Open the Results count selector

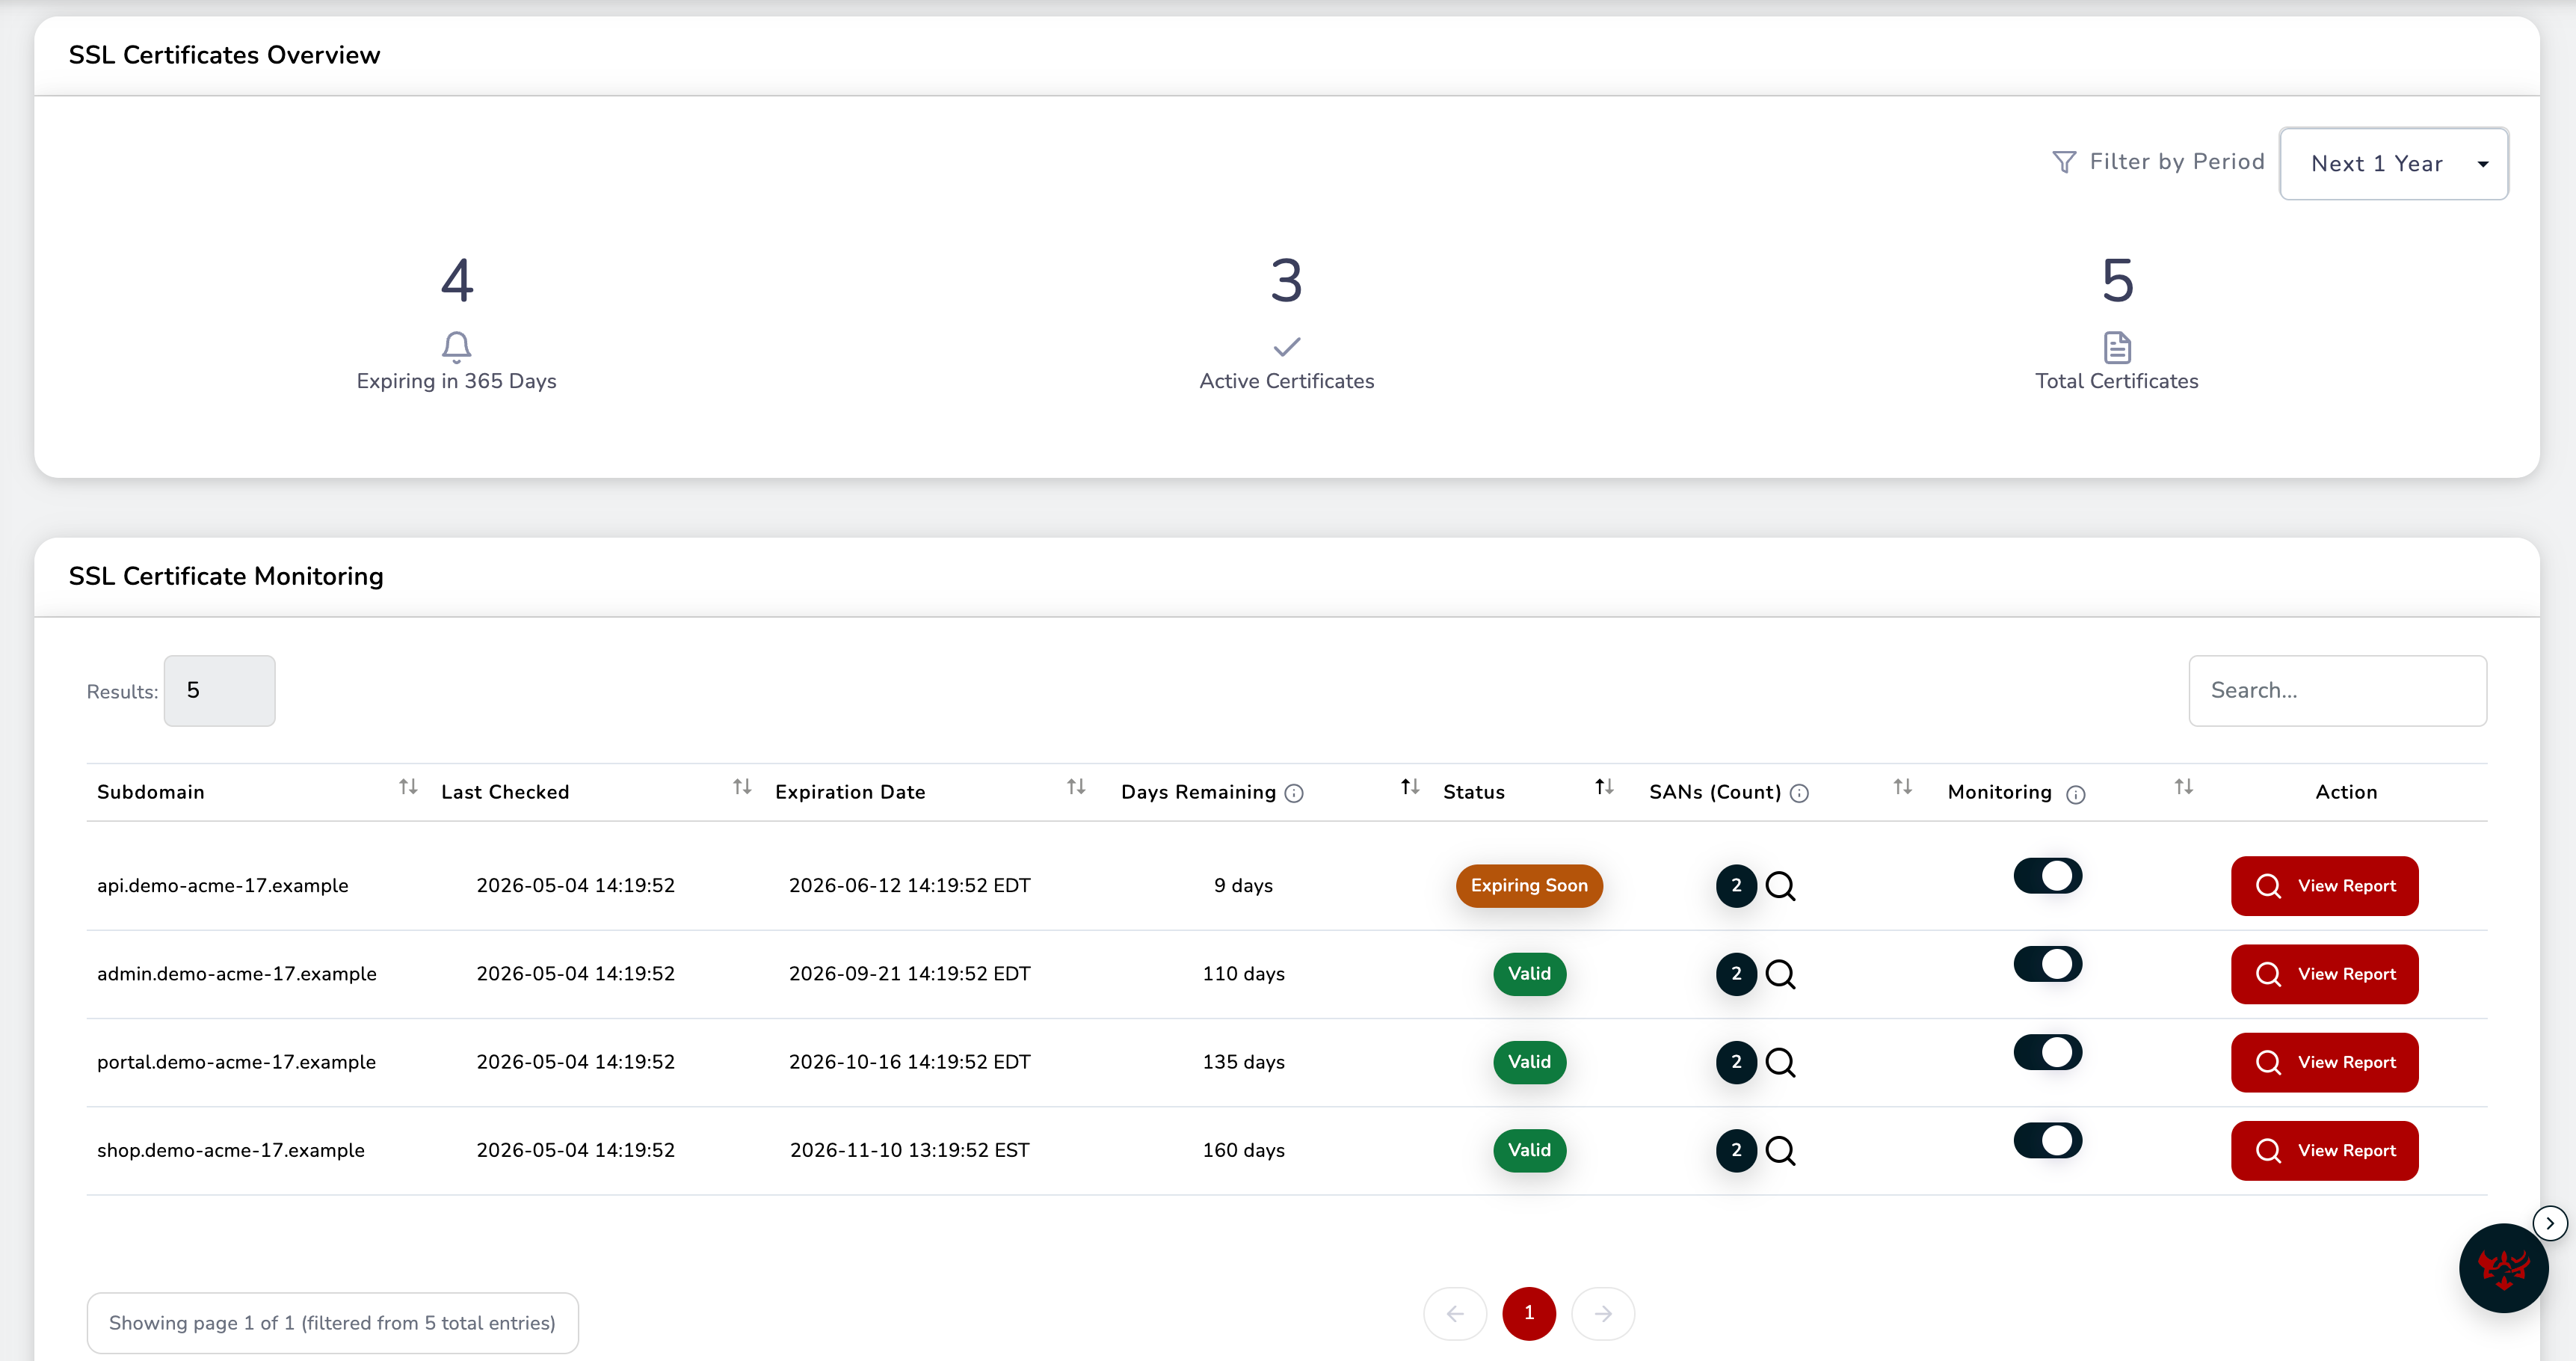coord(219,690)
